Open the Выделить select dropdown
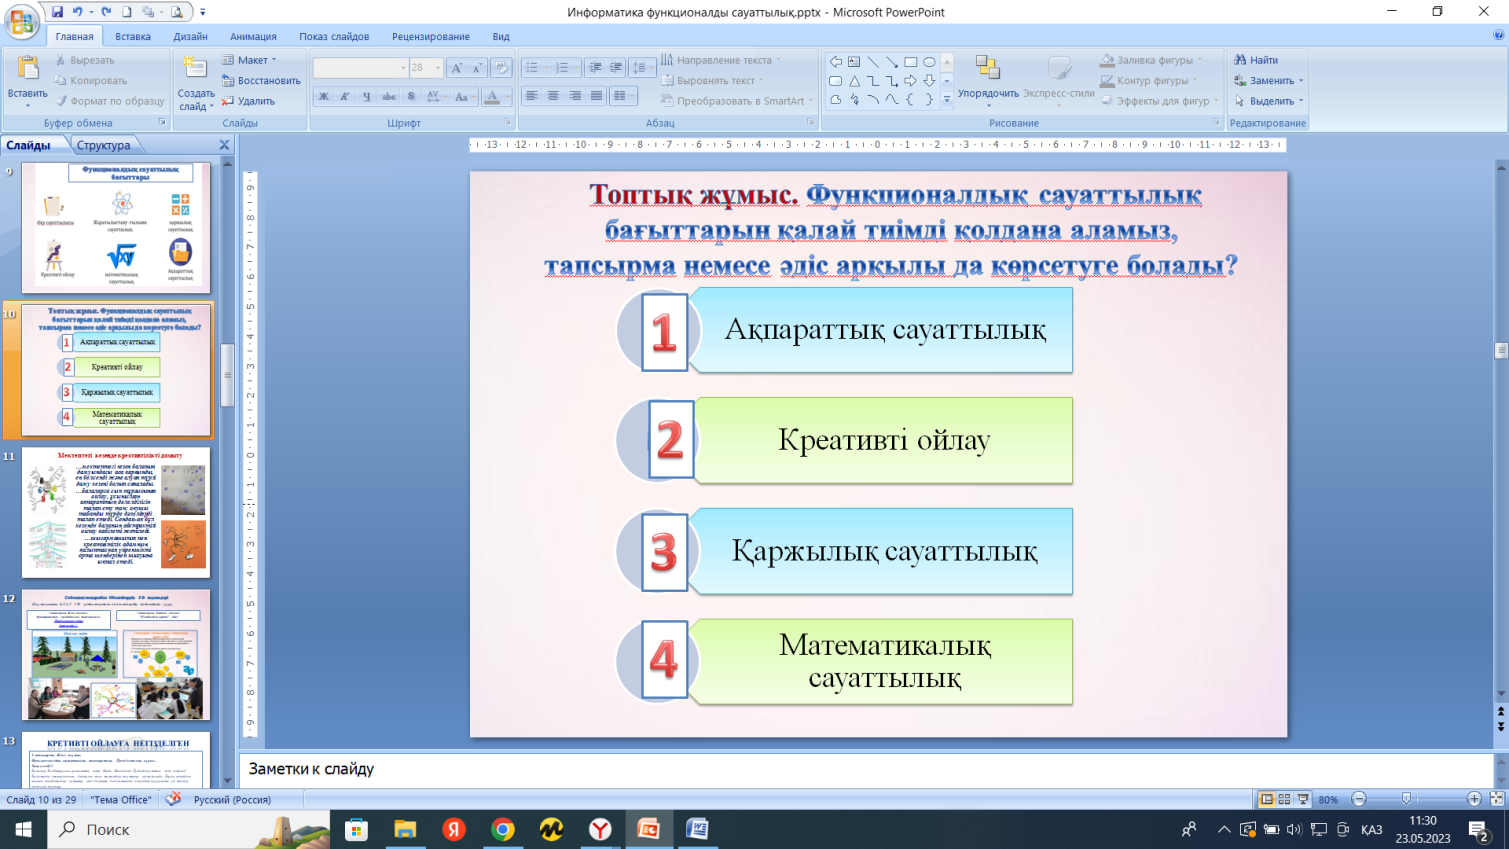Viewport: 1509px width, 849px height. [x=1269, y=101]
